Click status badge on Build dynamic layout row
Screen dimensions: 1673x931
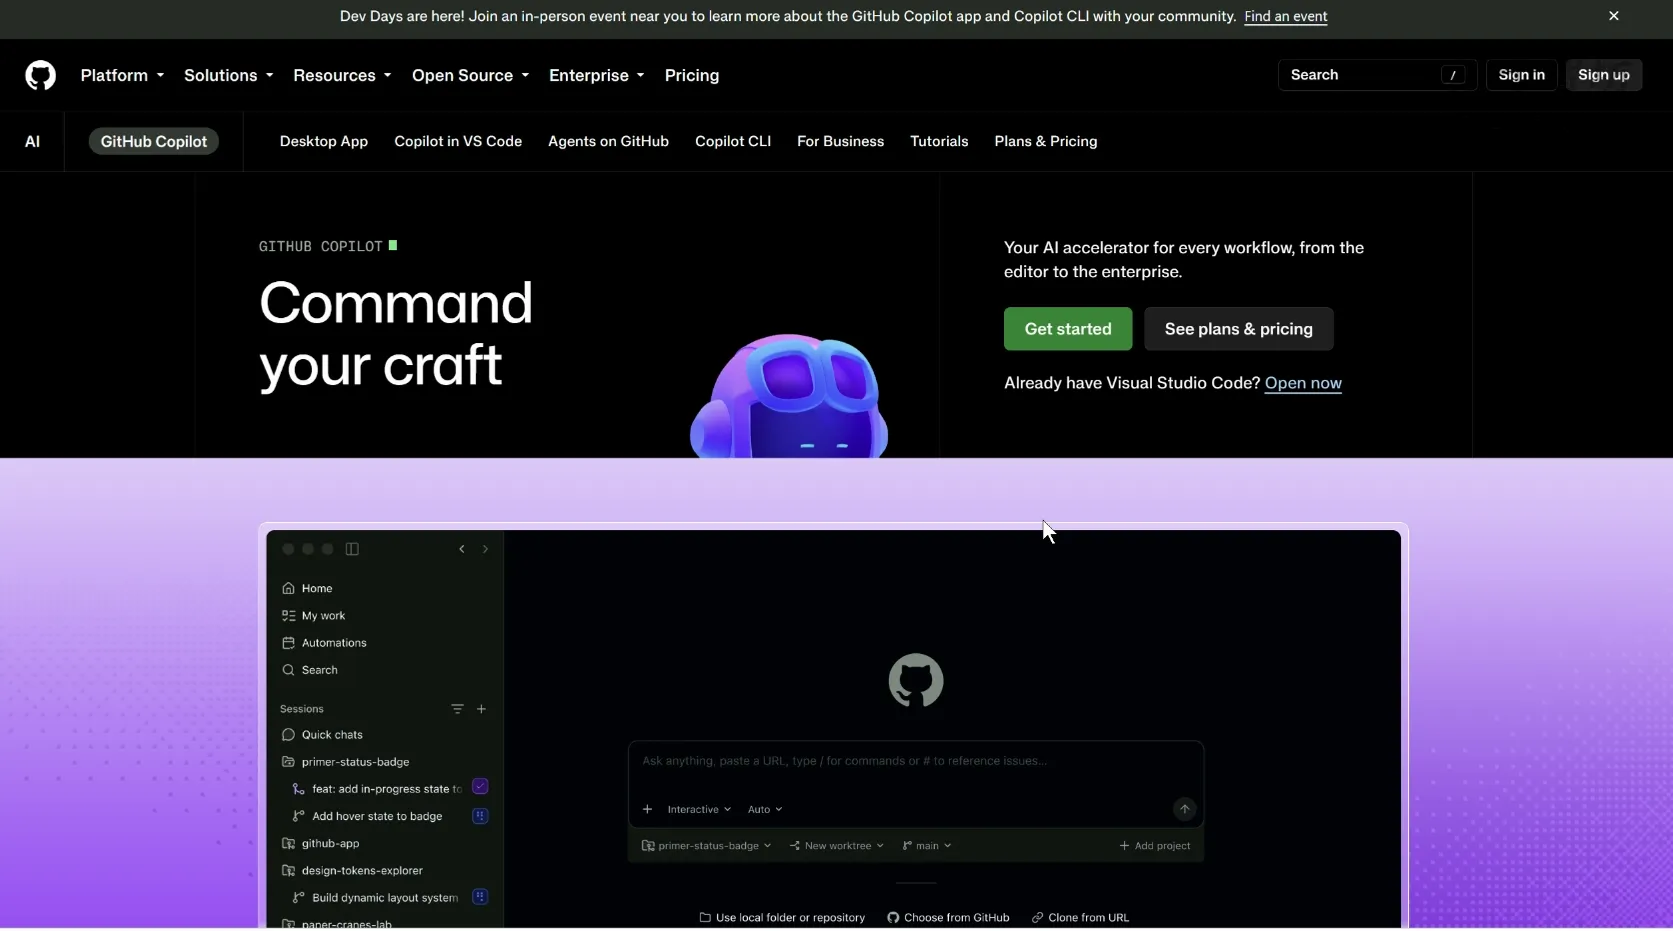pos(480,897)
